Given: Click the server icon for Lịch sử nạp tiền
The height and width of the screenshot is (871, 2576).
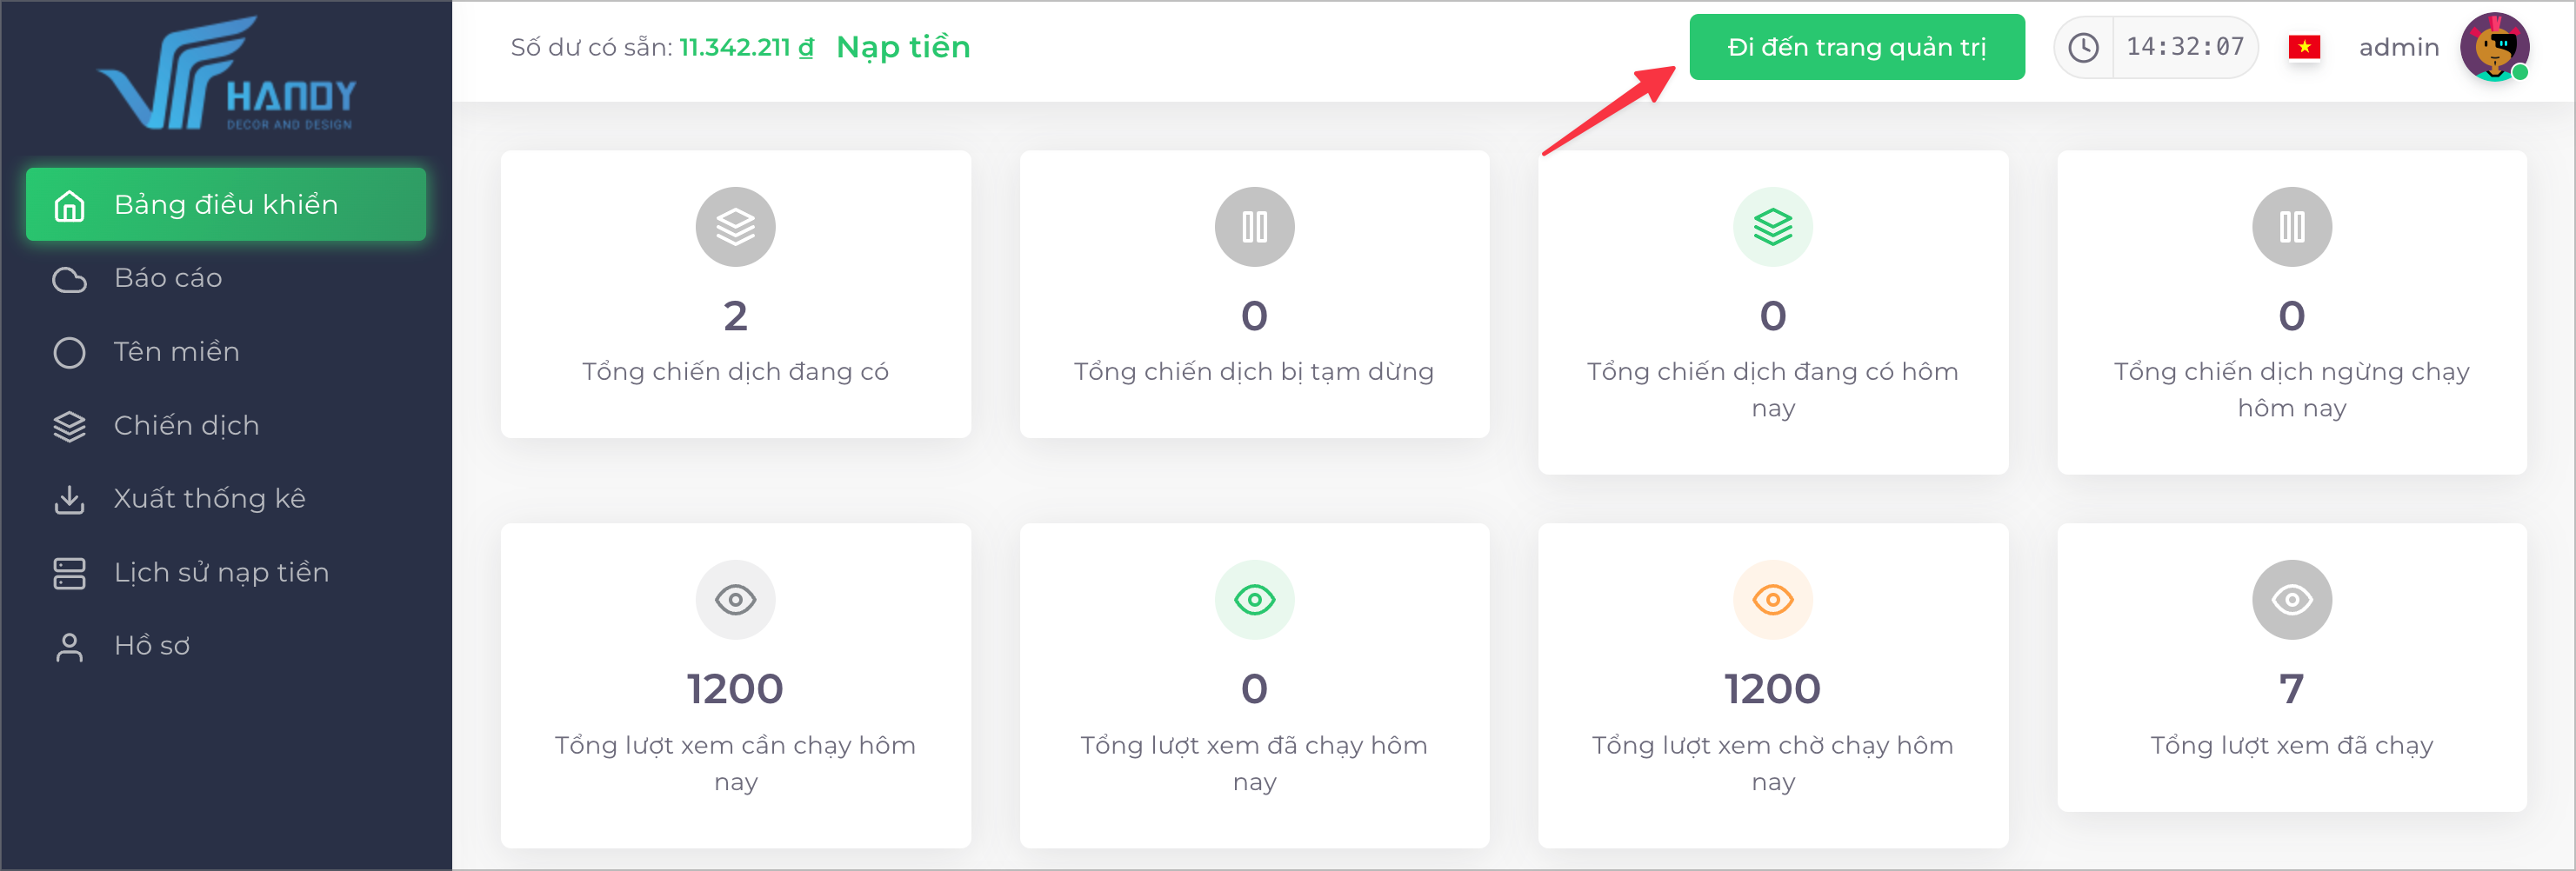Looking at the screenshot, I should [x=69, y=573].
